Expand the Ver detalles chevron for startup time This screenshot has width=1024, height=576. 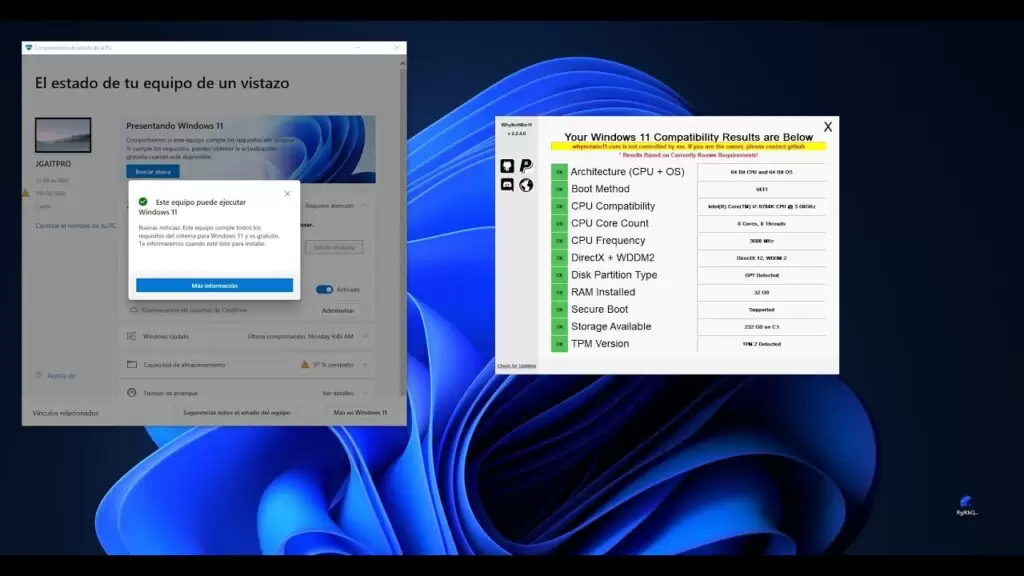(365, 393)
